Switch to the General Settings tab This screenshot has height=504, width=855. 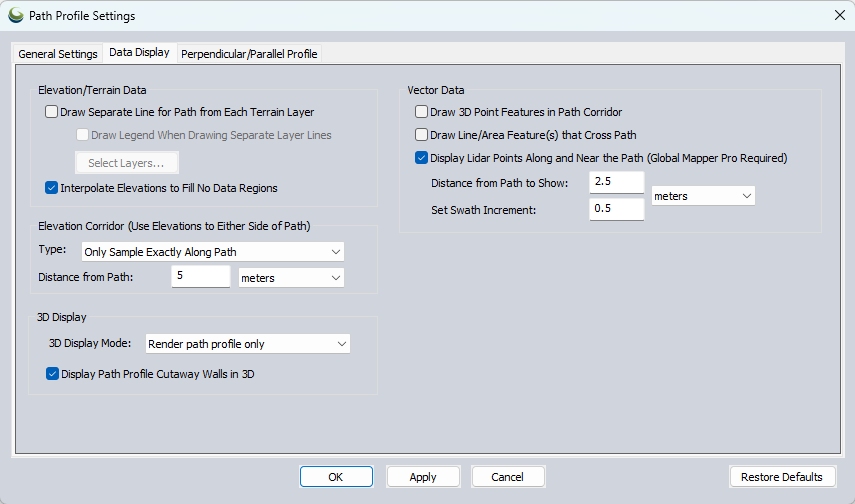point(58,54)
